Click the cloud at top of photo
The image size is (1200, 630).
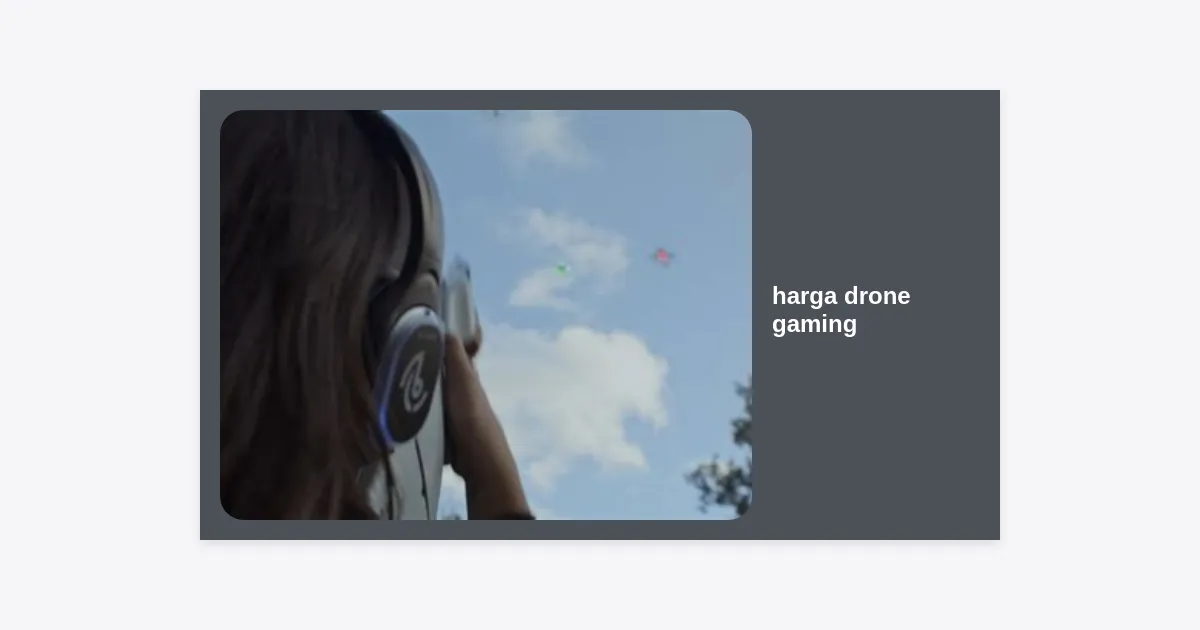click(x=545, y=135)
